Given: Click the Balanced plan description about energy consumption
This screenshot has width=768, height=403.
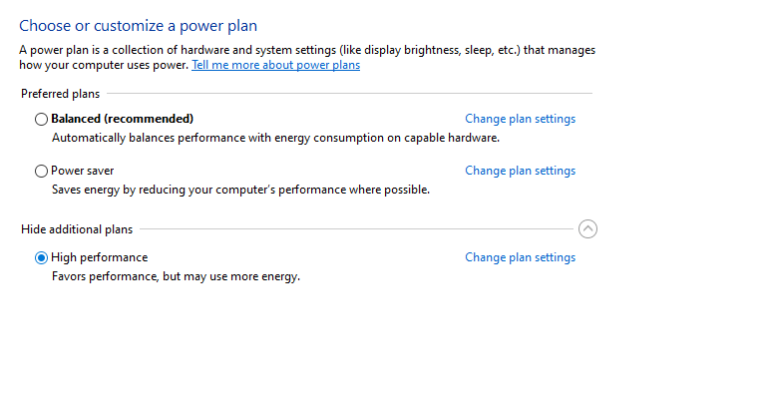Looking at the screenshot, I should point(276,138).
